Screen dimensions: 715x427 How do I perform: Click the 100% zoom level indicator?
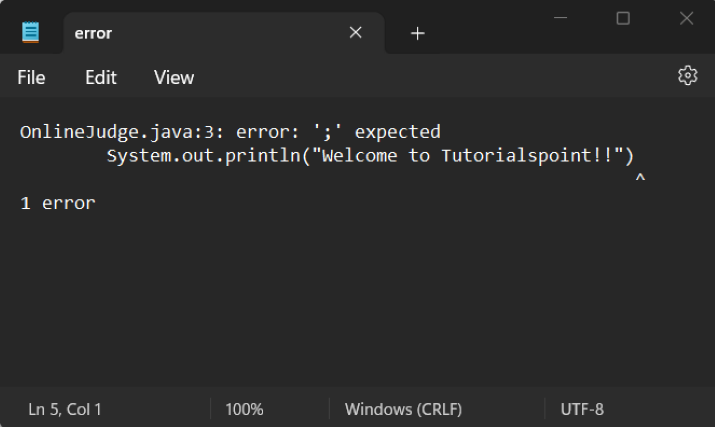point(244,409)
